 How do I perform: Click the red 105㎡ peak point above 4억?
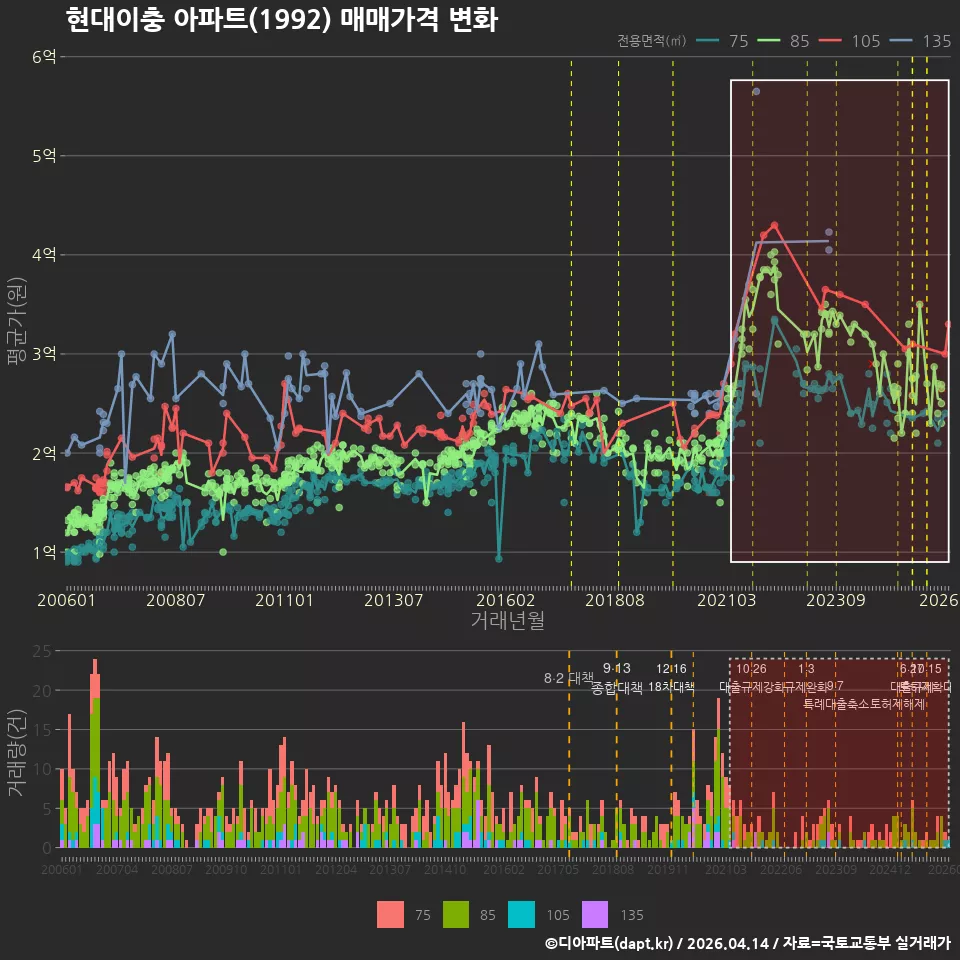tap(774, 225)
